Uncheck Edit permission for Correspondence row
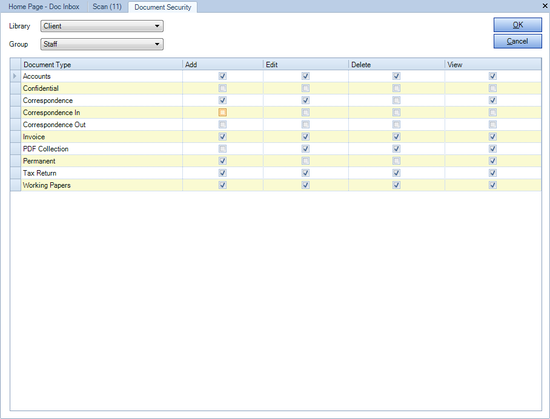Screen dimensions: 550x419 coord(306,100)
